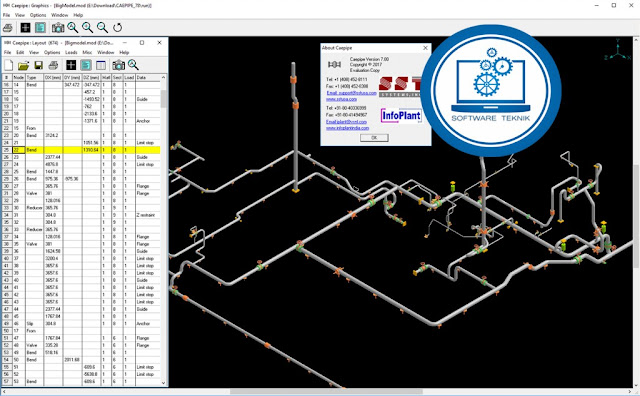Select the 1310.64 value in the highlighted row
This screenshot has width=640, height=396.
pos(92,150)
